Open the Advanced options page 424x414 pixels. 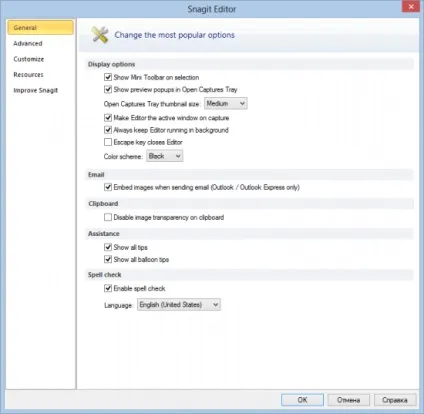pos(28,43)
